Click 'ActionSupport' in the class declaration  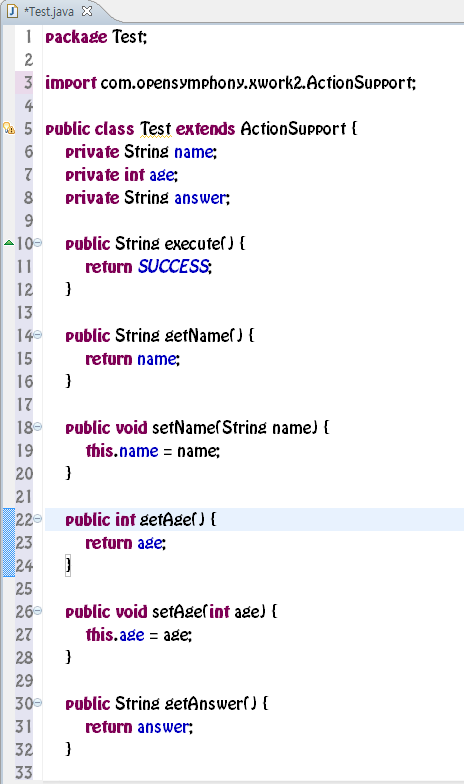pos(293,129)
